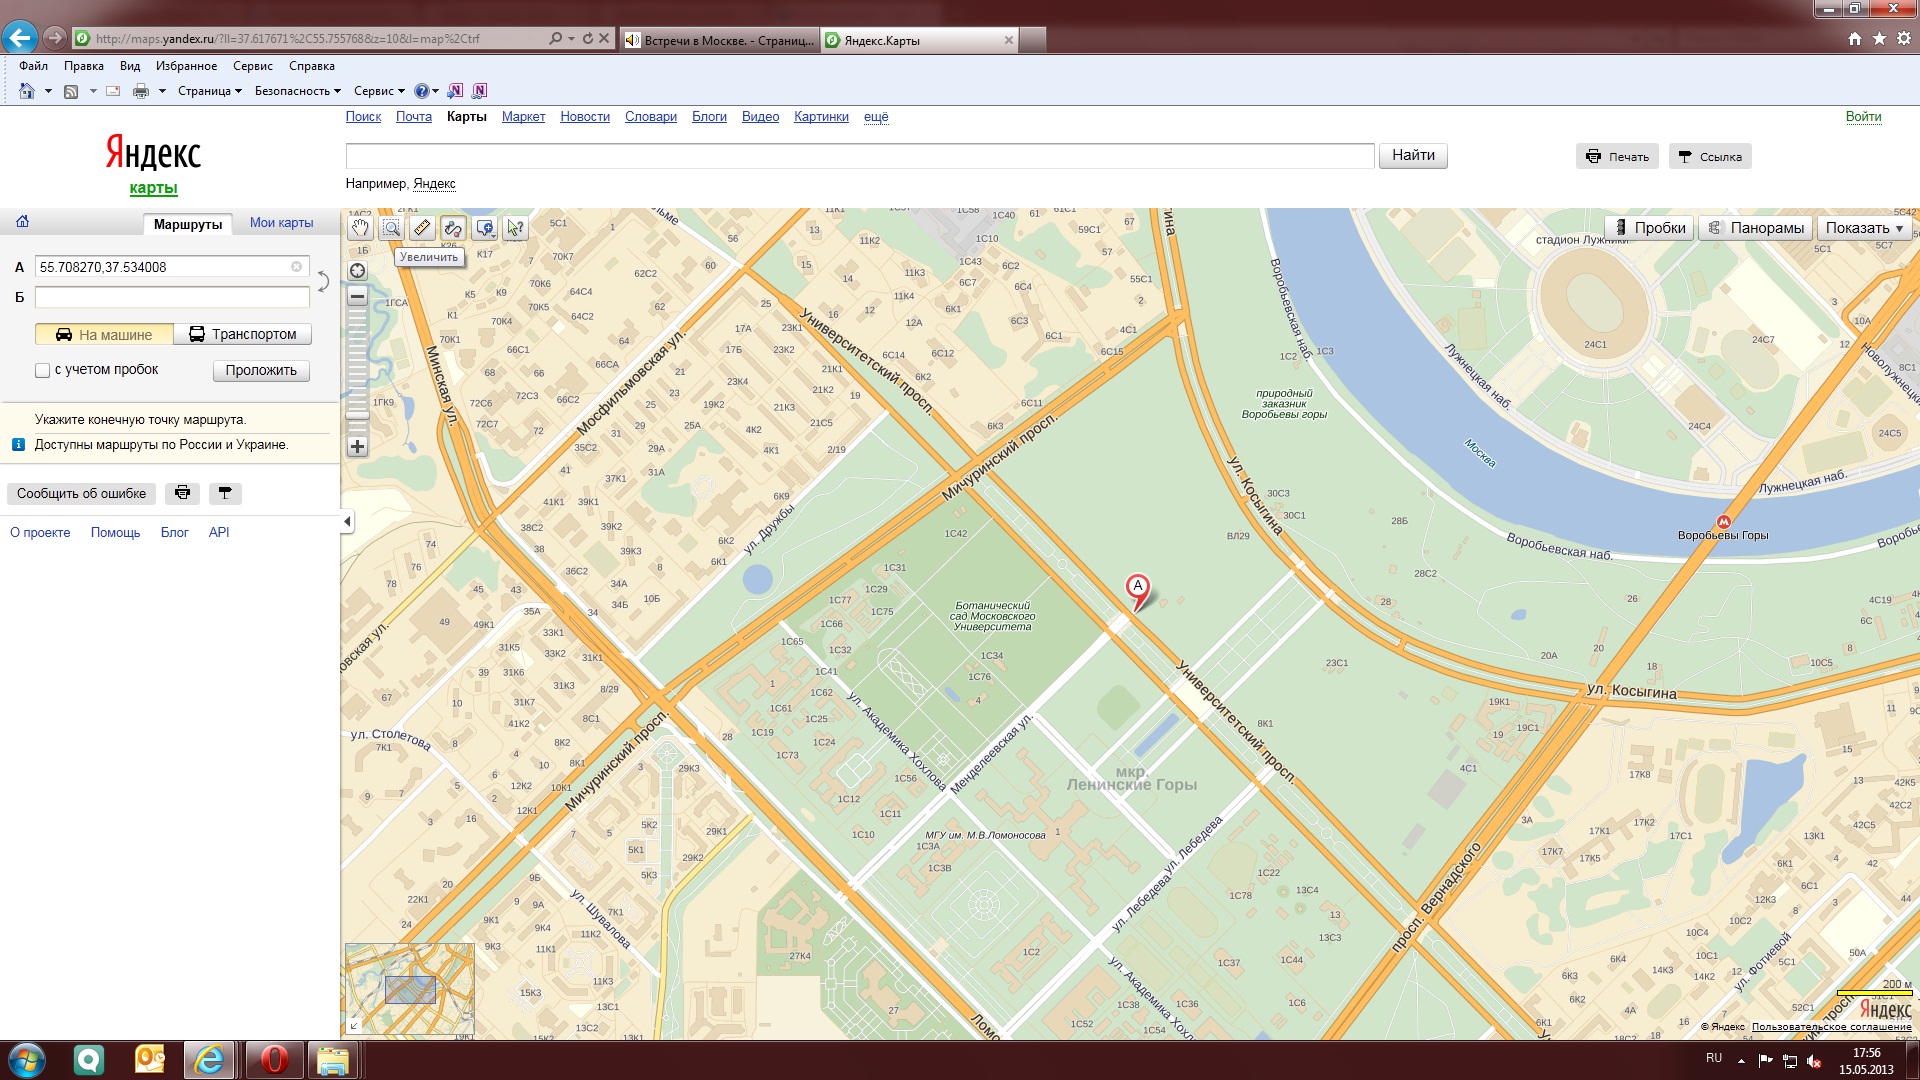Open the Справка menu
This screenshot has width=1920, height=1080.
(312, 66)
